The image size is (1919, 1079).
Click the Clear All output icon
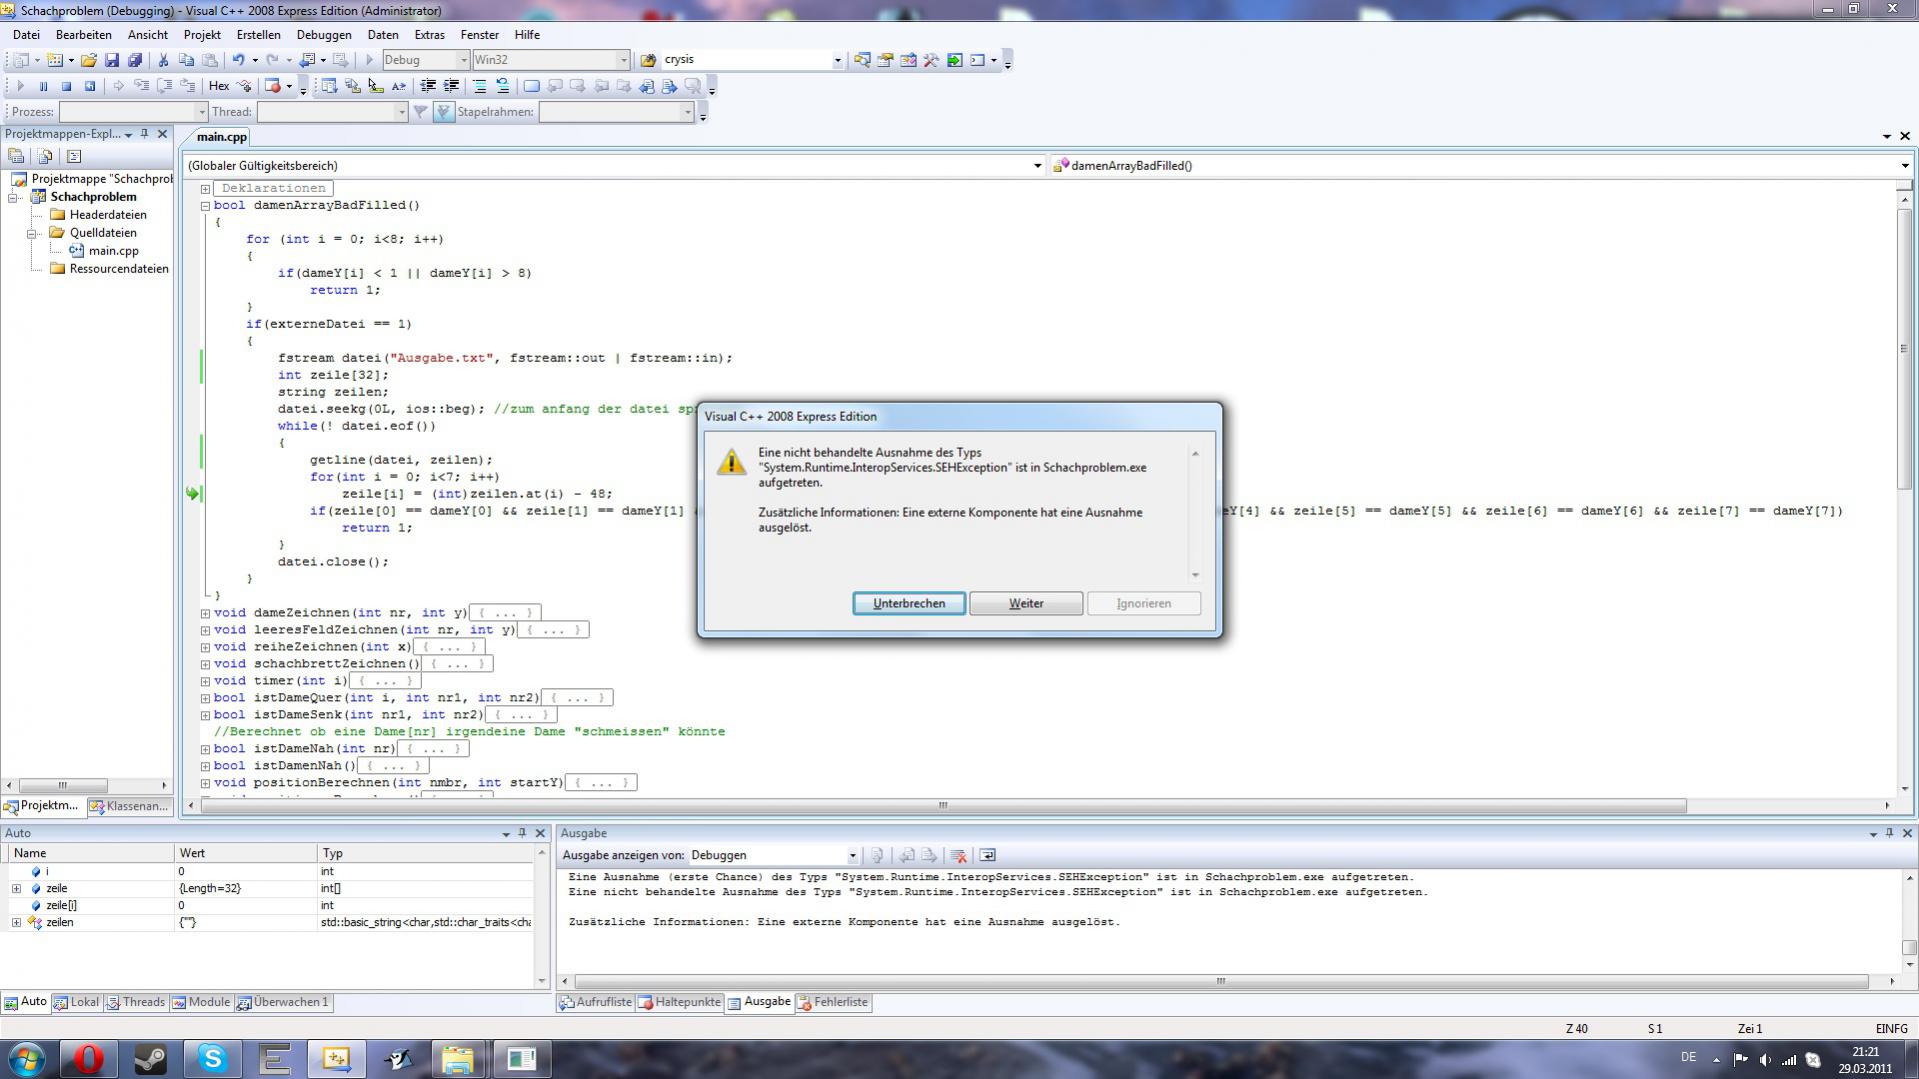click(958, 855)
